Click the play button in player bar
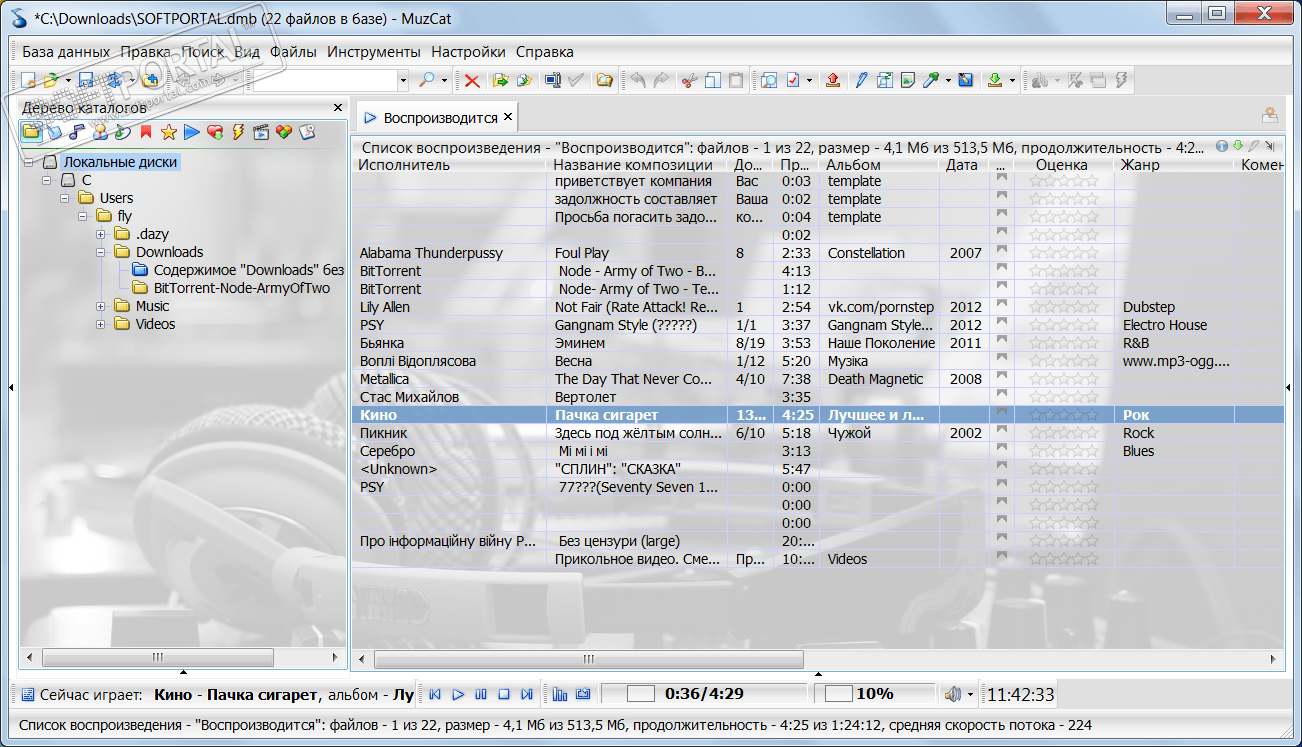The image size is (1302, 747). 458,694
